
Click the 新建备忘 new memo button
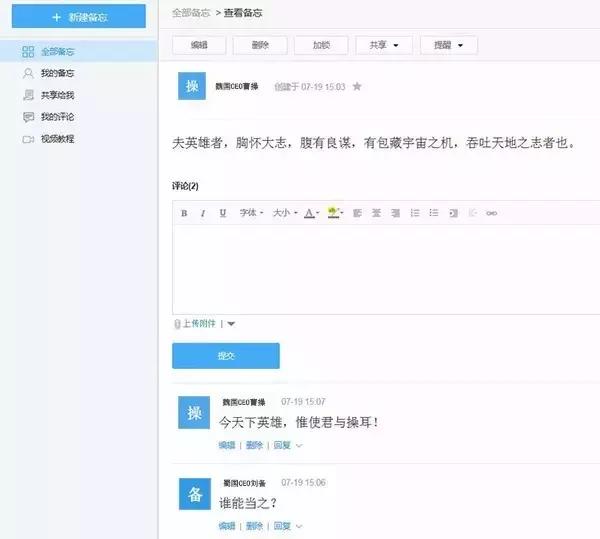pyautogui.click(x=78, y=16)
